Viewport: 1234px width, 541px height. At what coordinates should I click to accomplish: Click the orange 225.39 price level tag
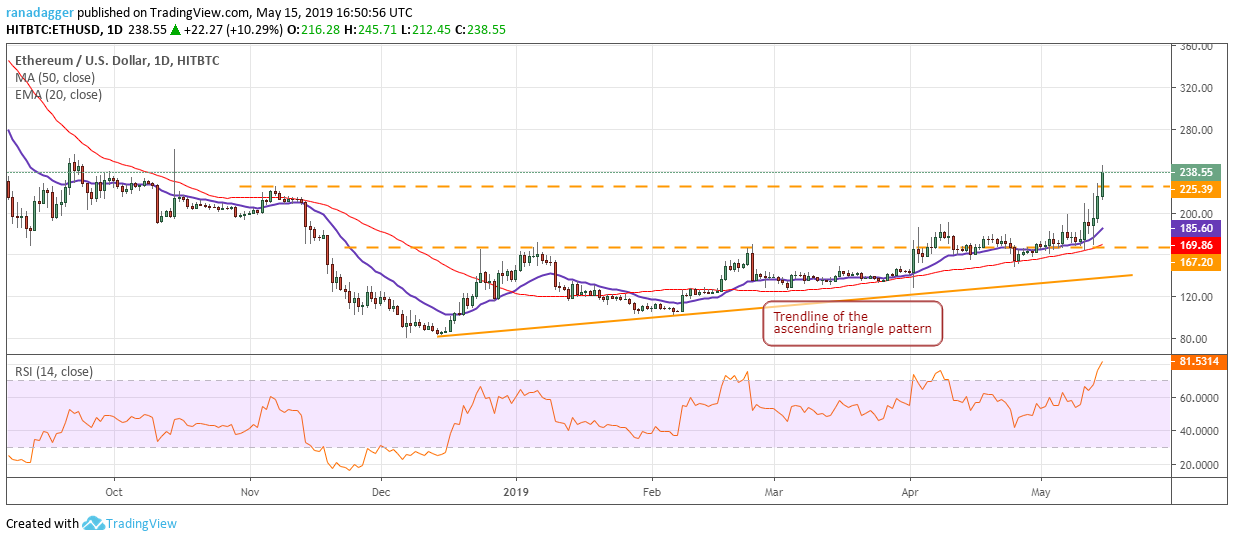[1196, 187]
